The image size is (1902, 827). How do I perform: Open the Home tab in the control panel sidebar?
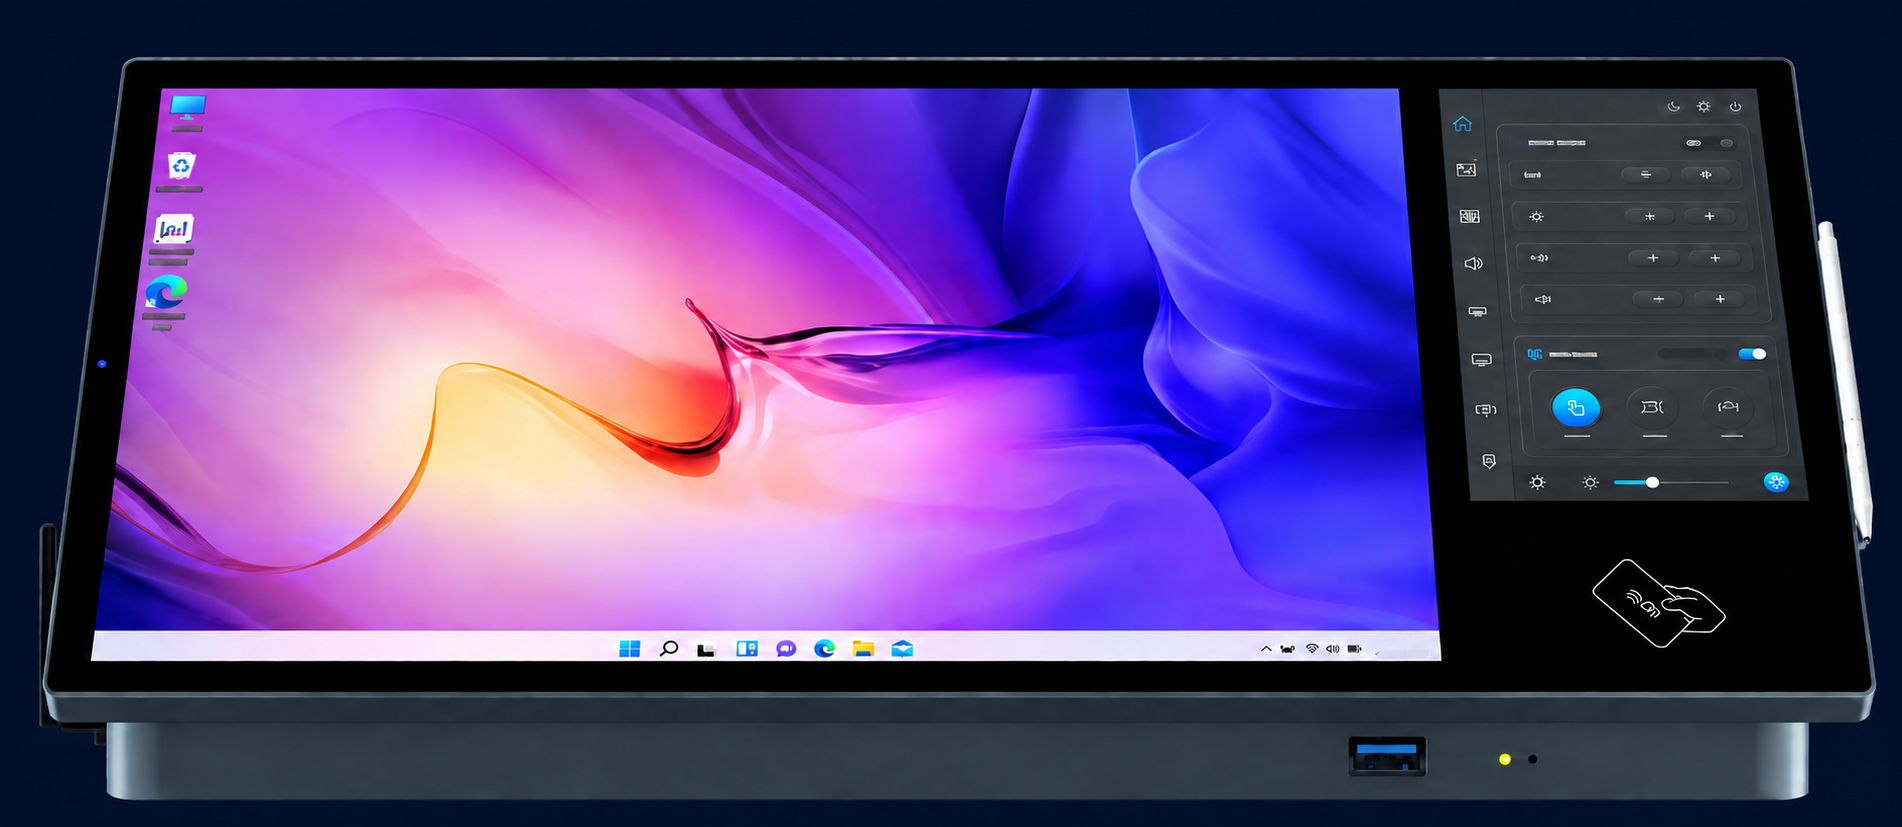point(1462,124)
